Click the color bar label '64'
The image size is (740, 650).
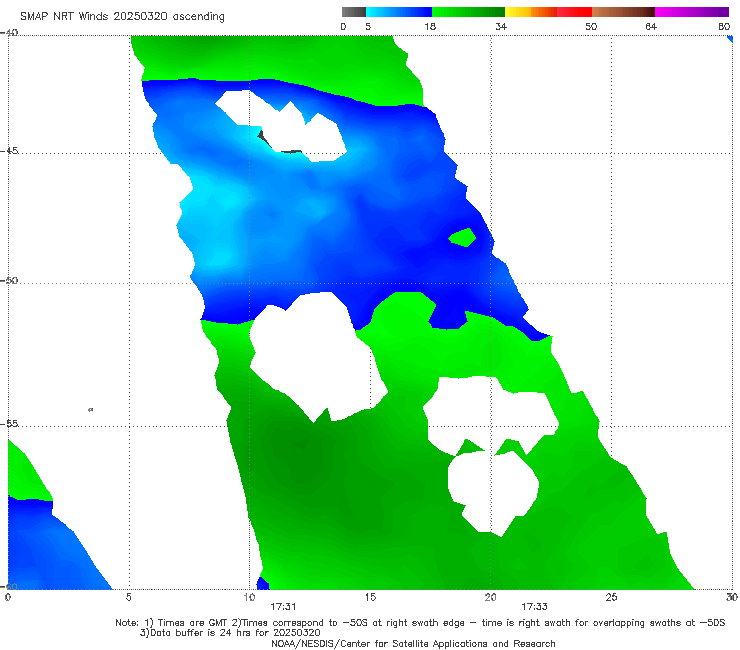coord(651,27)
